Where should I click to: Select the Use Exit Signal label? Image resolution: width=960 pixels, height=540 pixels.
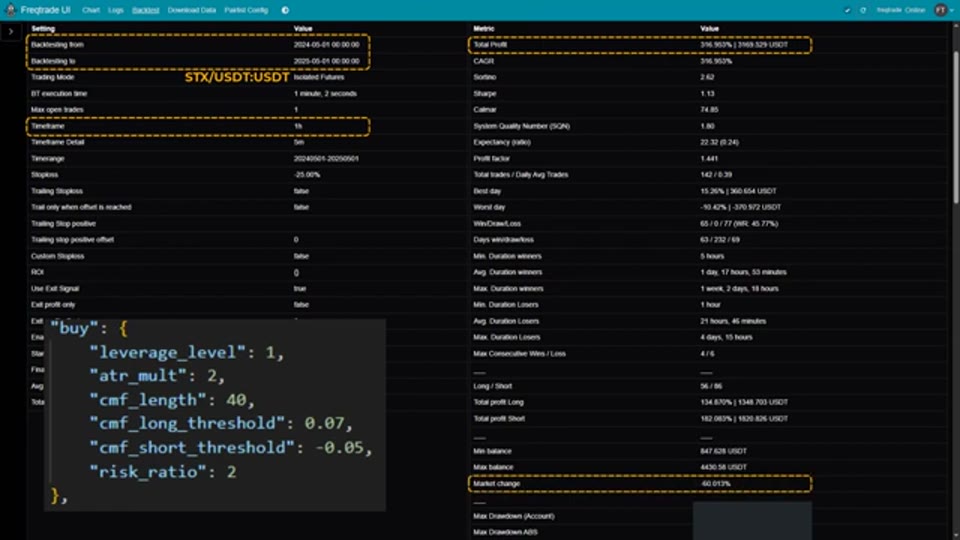[x=55, y=288]
